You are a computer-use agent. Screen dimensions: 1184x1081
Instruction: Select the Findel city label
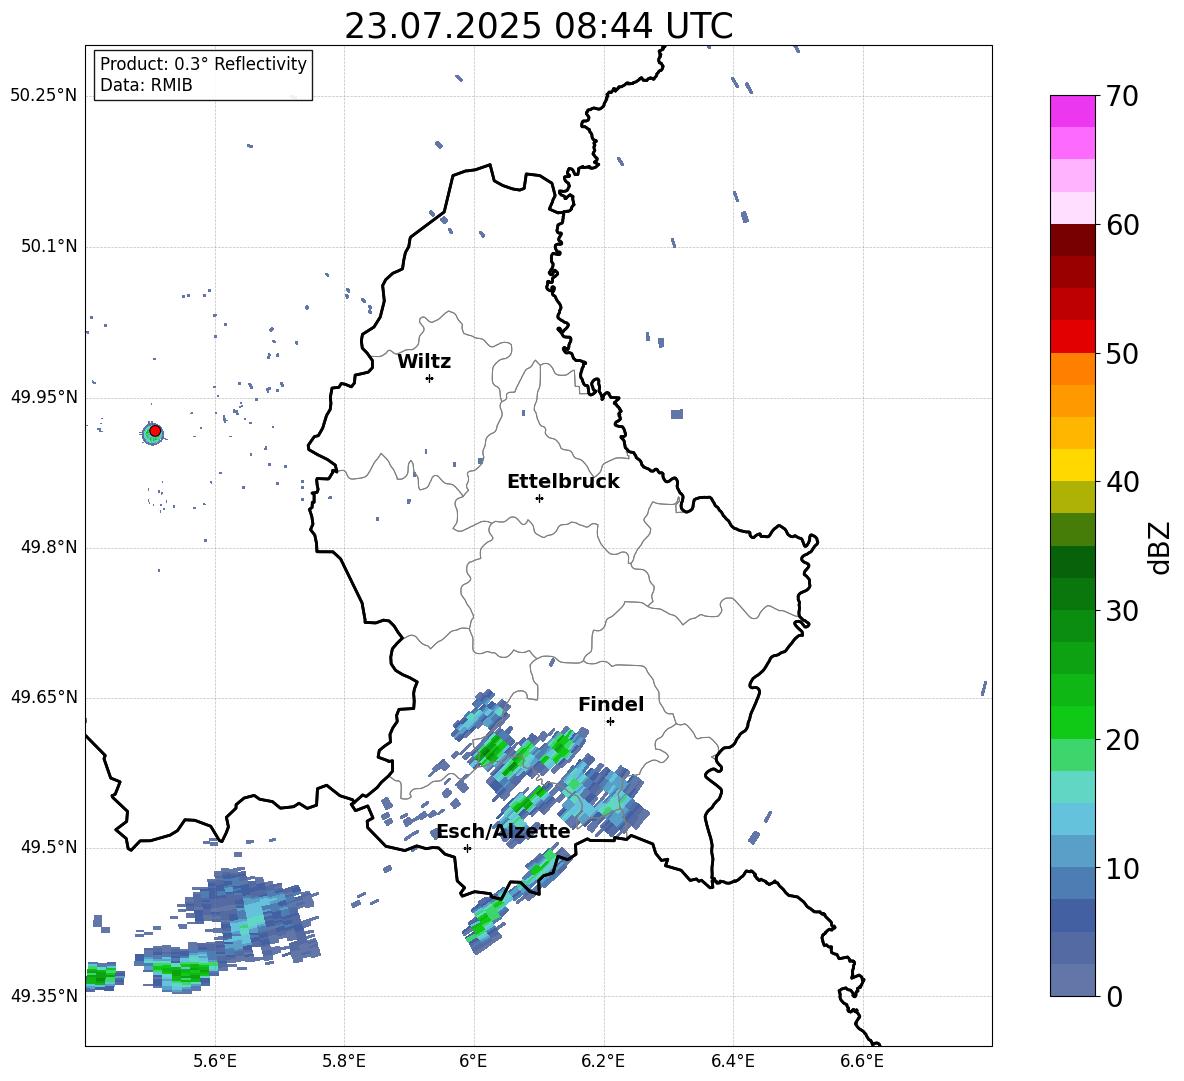pyautogui.click(x=611, y=704)
